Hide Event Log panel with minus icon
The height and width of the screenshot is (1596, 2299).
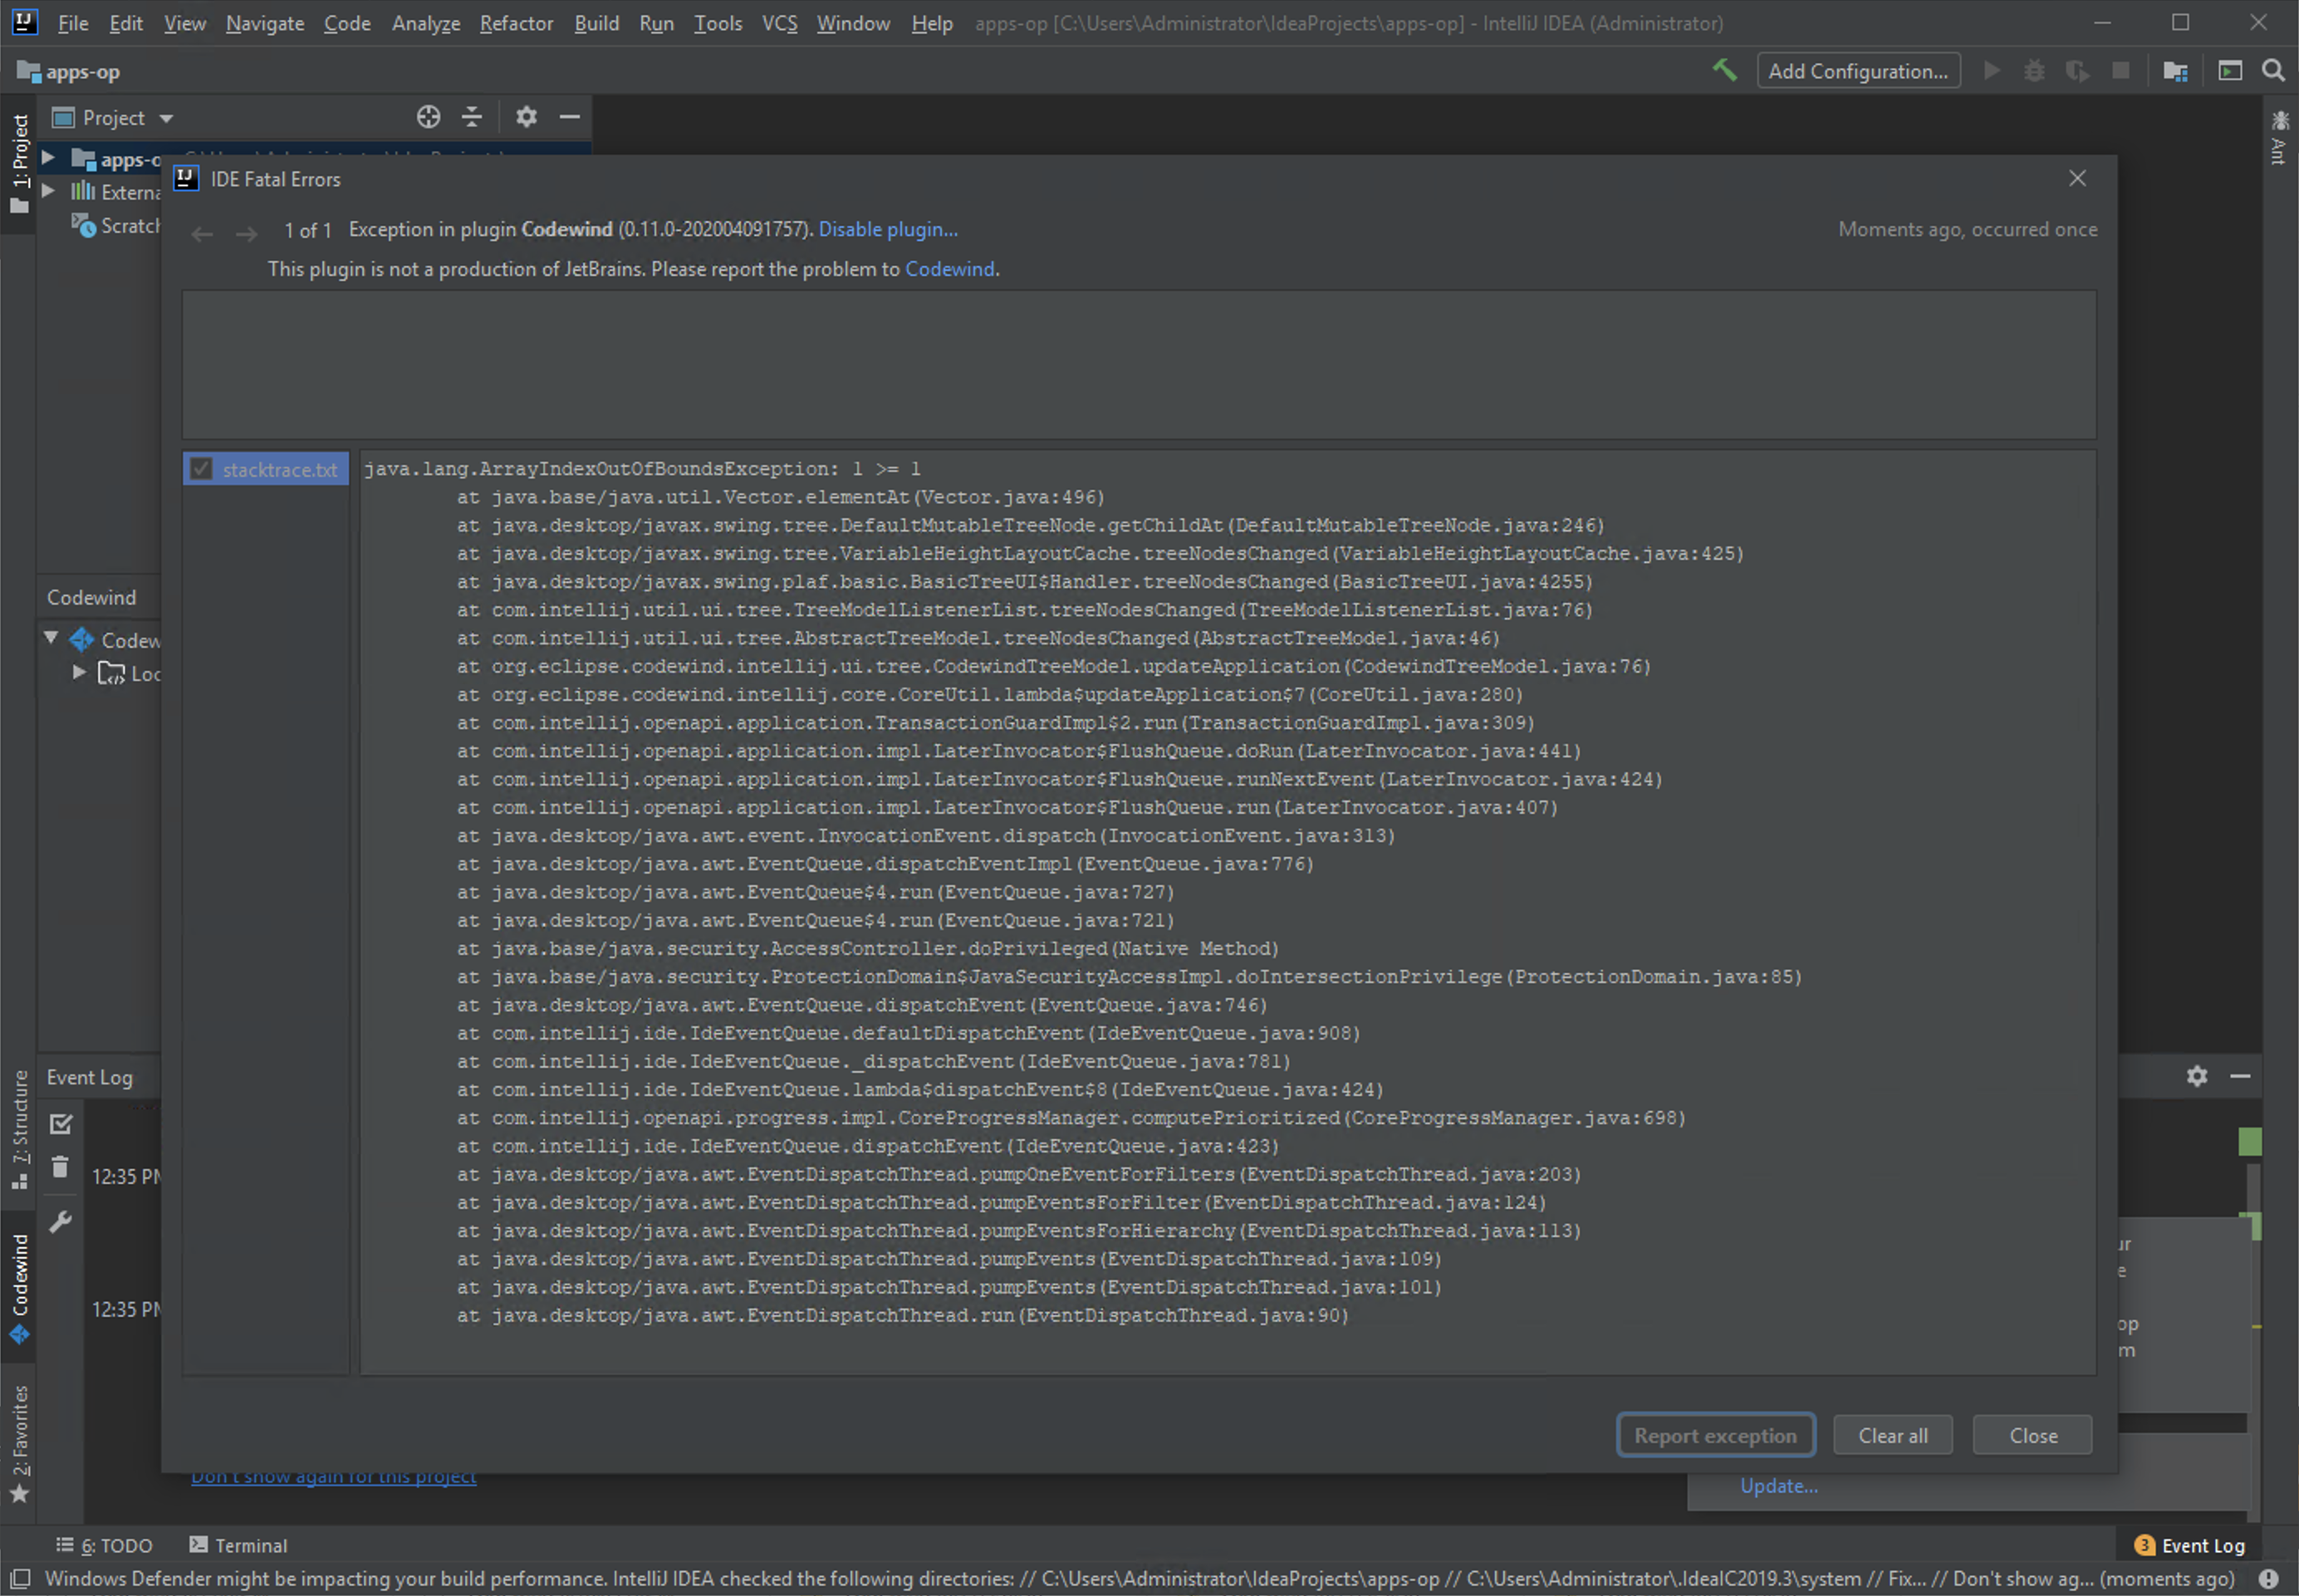pos(2240,1076)
